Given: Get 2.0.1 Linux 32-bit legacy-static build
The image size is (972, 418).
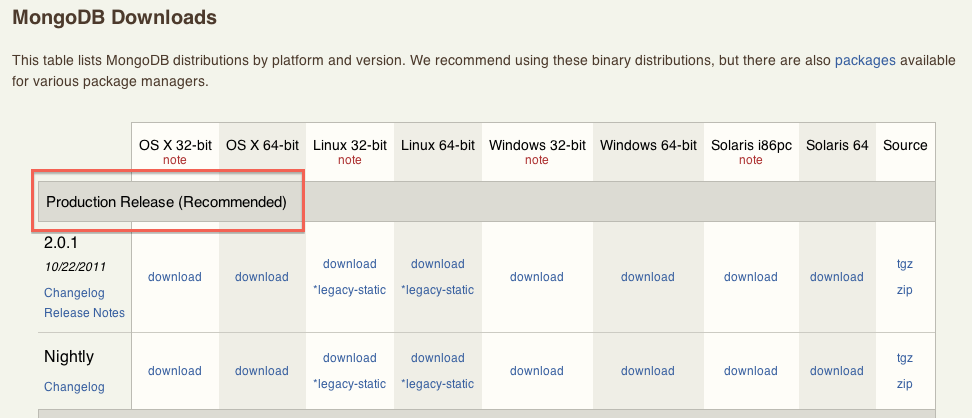Looking at the screenshot, I should point(350,290).
